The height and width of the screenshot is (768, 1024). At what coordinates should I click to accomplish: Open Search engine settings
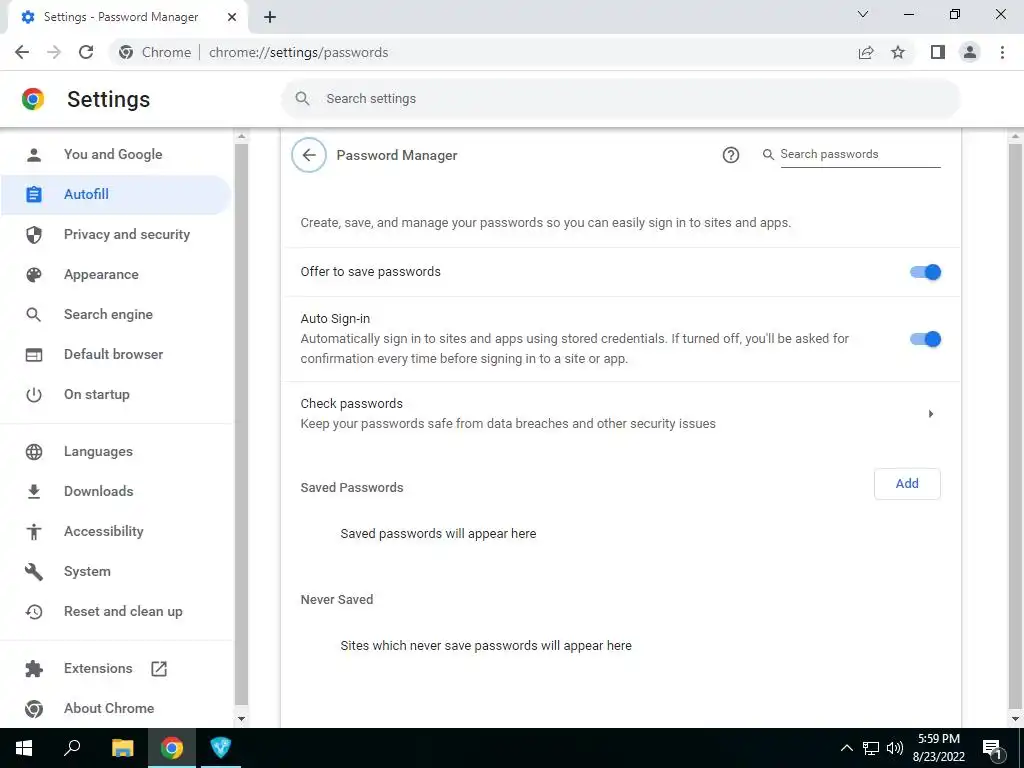coord(116,314)
